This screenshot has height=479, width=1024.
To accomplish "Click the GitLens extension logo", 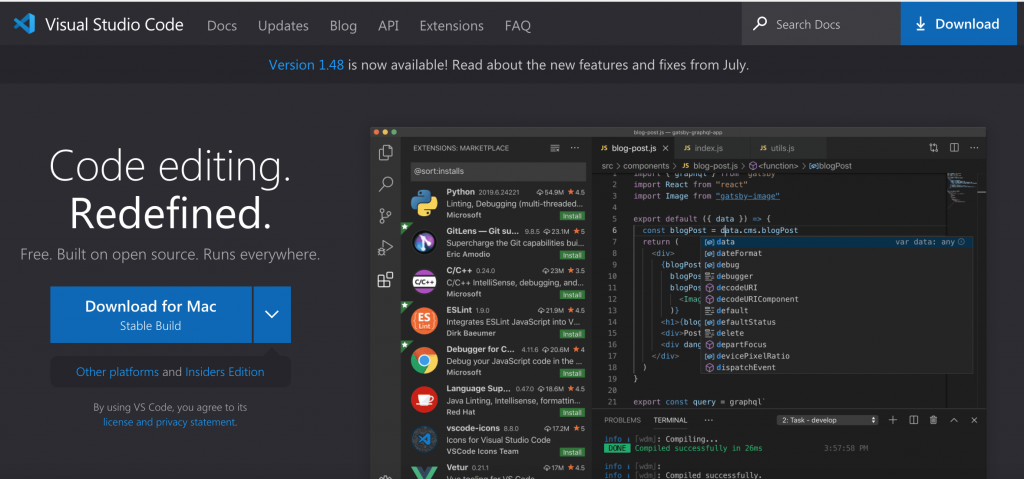I will pyautogui.click(x=424, y=242).
